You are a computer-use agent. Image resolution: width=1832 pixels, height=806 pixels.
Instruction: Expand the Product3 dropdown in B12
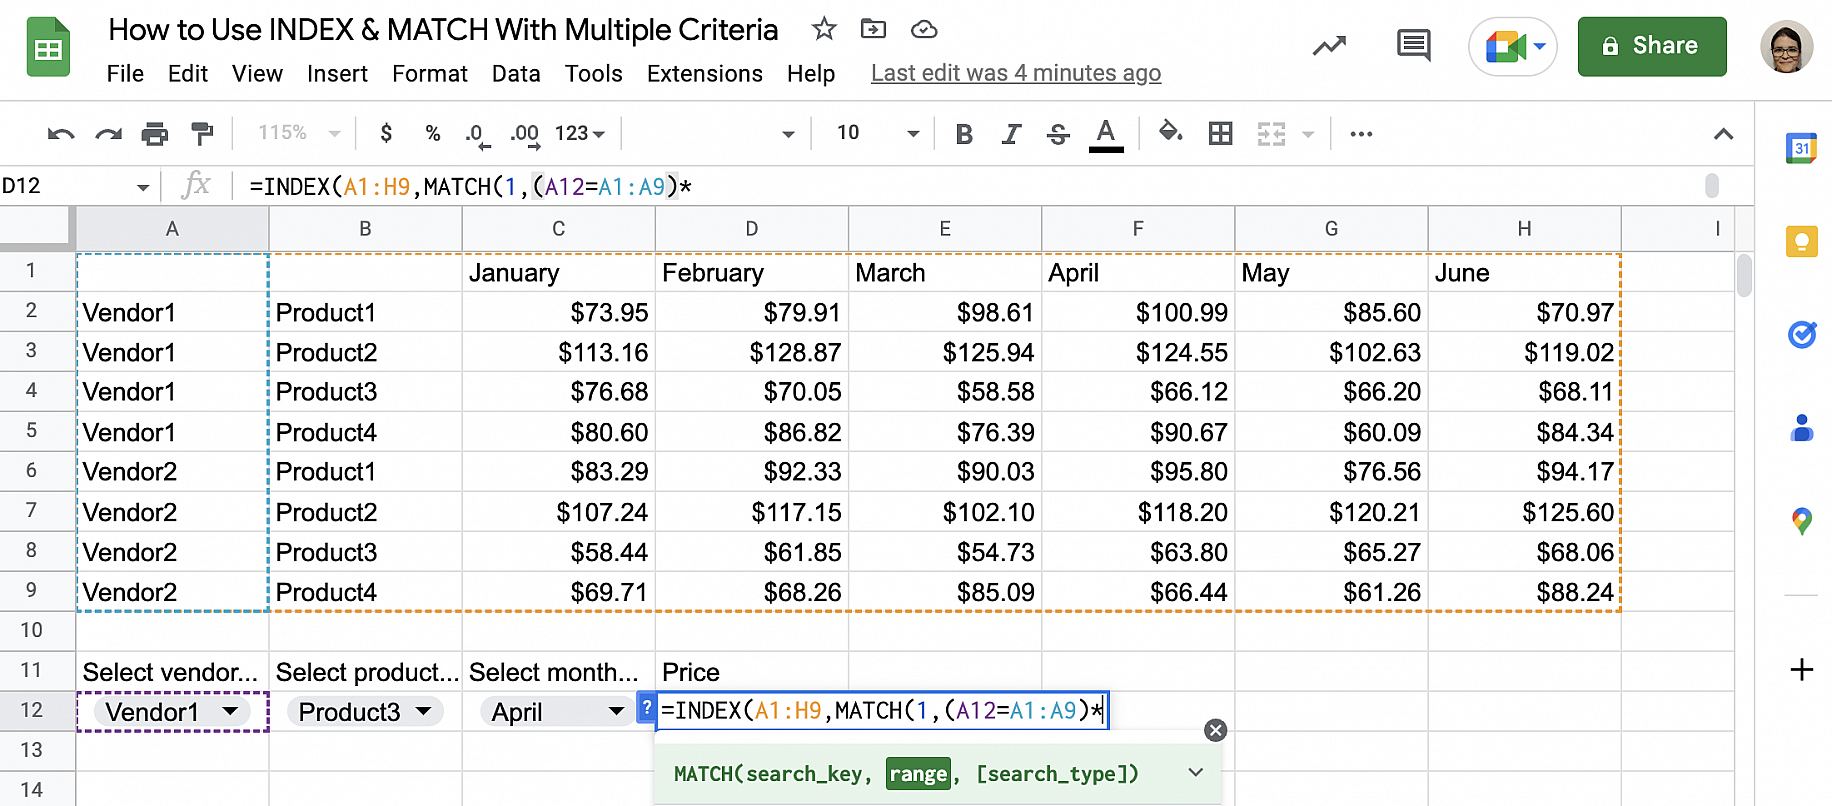coord(424,711)
